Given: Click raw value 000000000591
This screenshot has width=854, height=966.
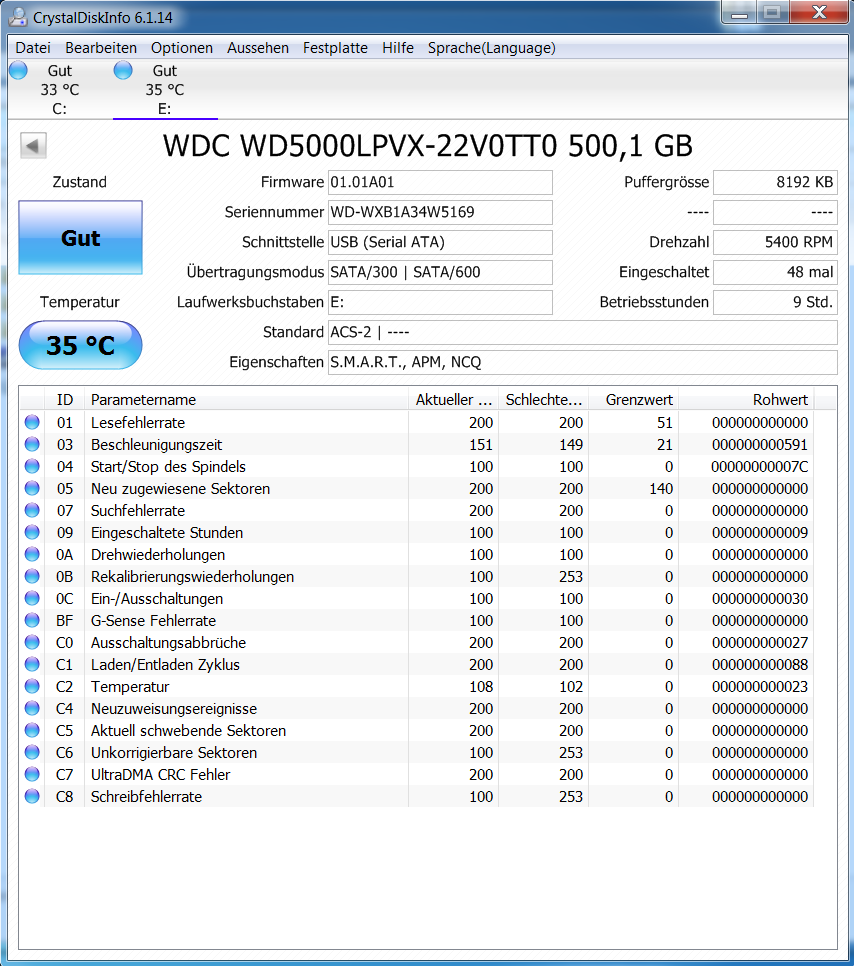Looking at the screenshot, I should [760, 445].
